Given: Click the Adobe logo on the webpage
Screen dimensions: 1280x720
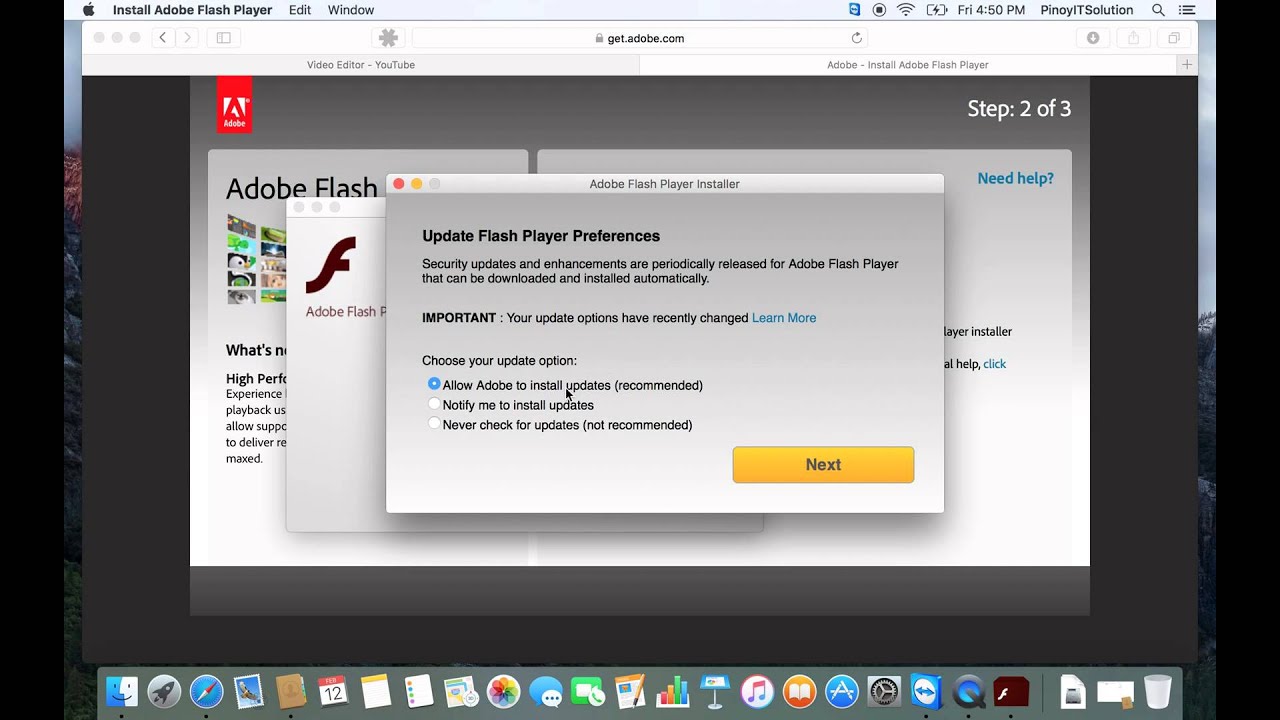Looking at the screenshot, I should [x=234, y=105].
